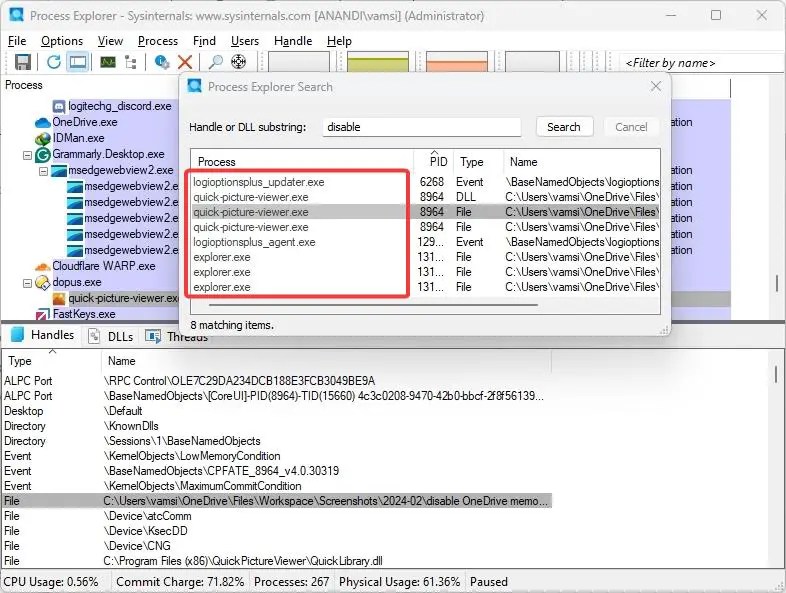Sort search results by Process column
Screen dimensions: 786x593
[302, 161]
